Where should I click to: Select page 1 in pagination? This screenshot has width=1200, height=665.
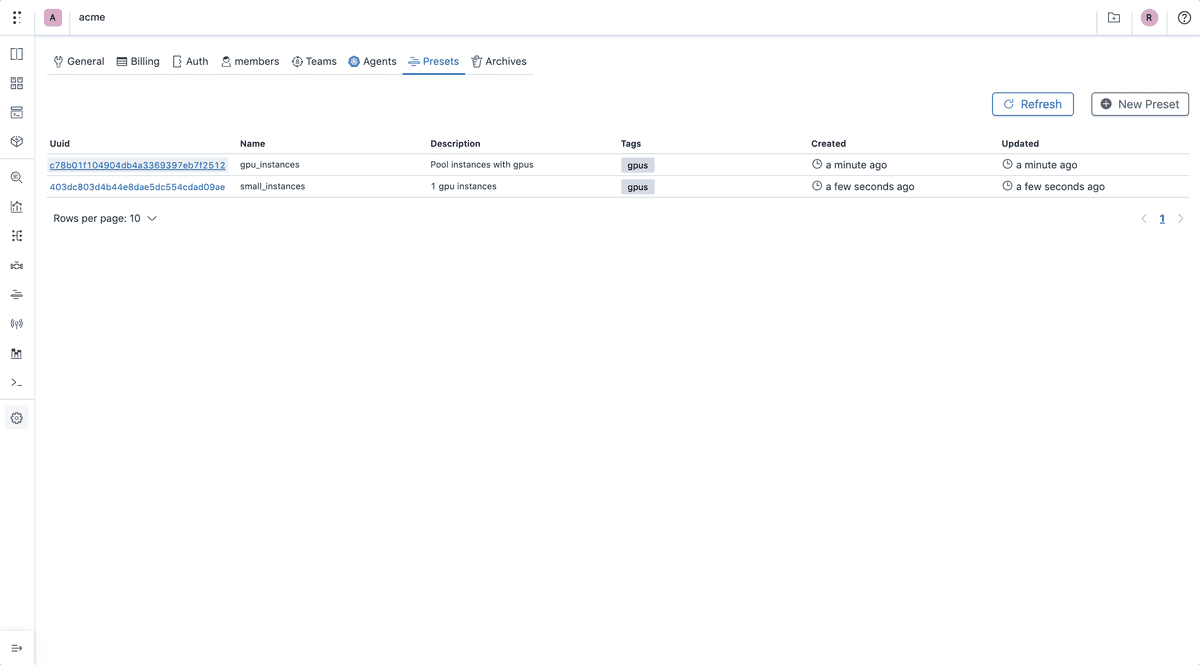pyautogui.click(x=1162, y=219)
